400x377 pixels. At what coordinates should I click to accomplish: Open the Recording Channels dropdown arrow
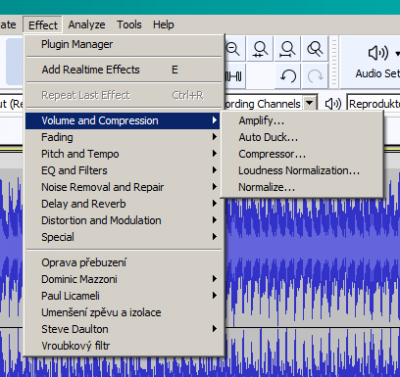pos(310,104)
